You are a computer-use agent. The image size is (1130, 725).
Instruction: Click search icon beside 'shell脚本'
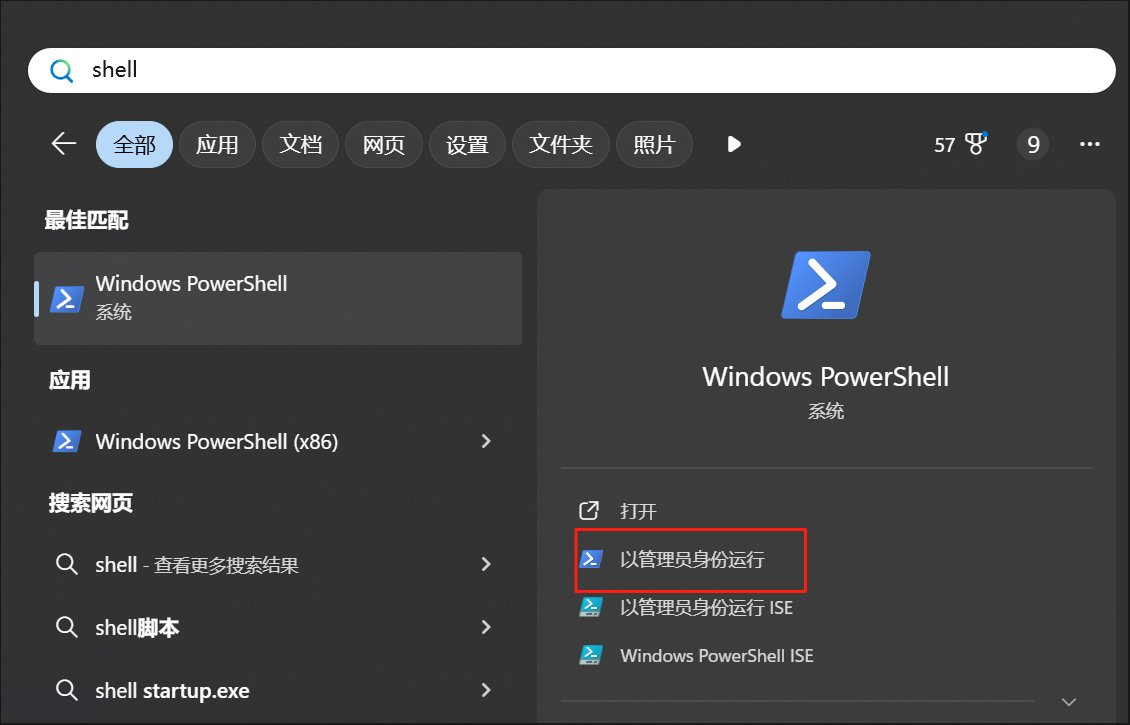click(66, 628)
